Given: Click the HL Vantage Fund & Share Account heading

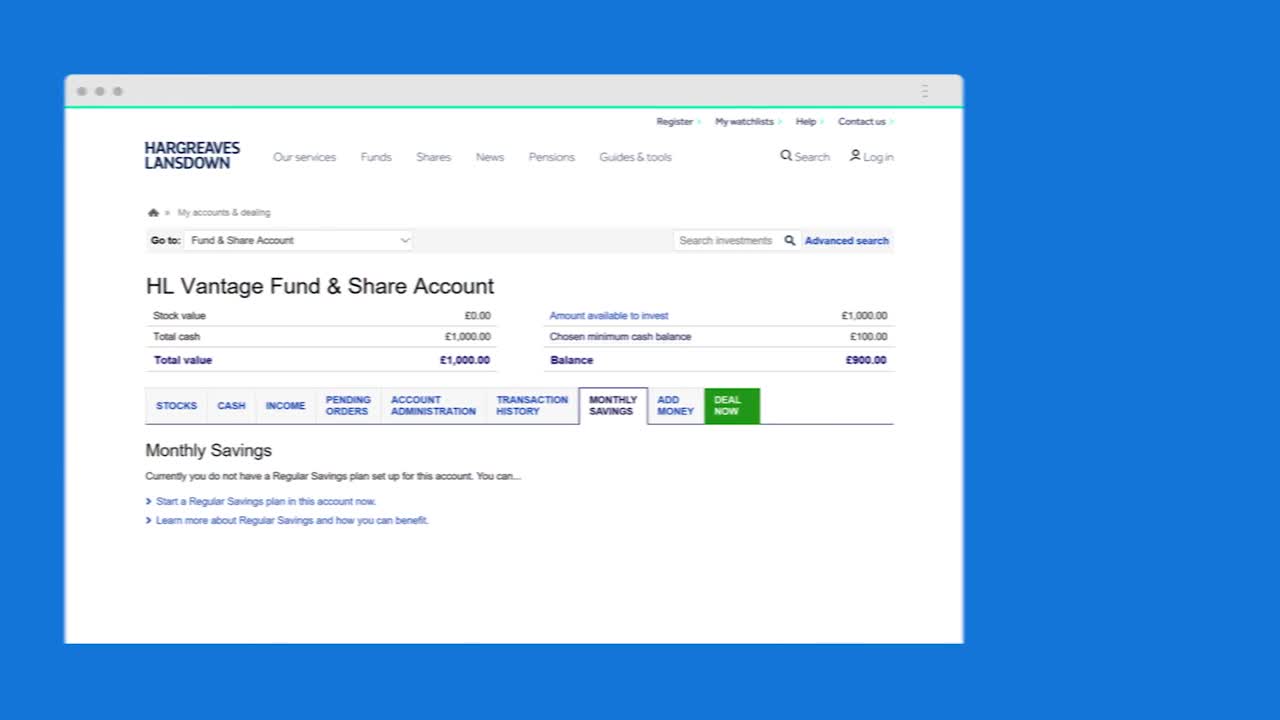Looking at the screenshot, I should pyautogui.click(x=320, y=286).
